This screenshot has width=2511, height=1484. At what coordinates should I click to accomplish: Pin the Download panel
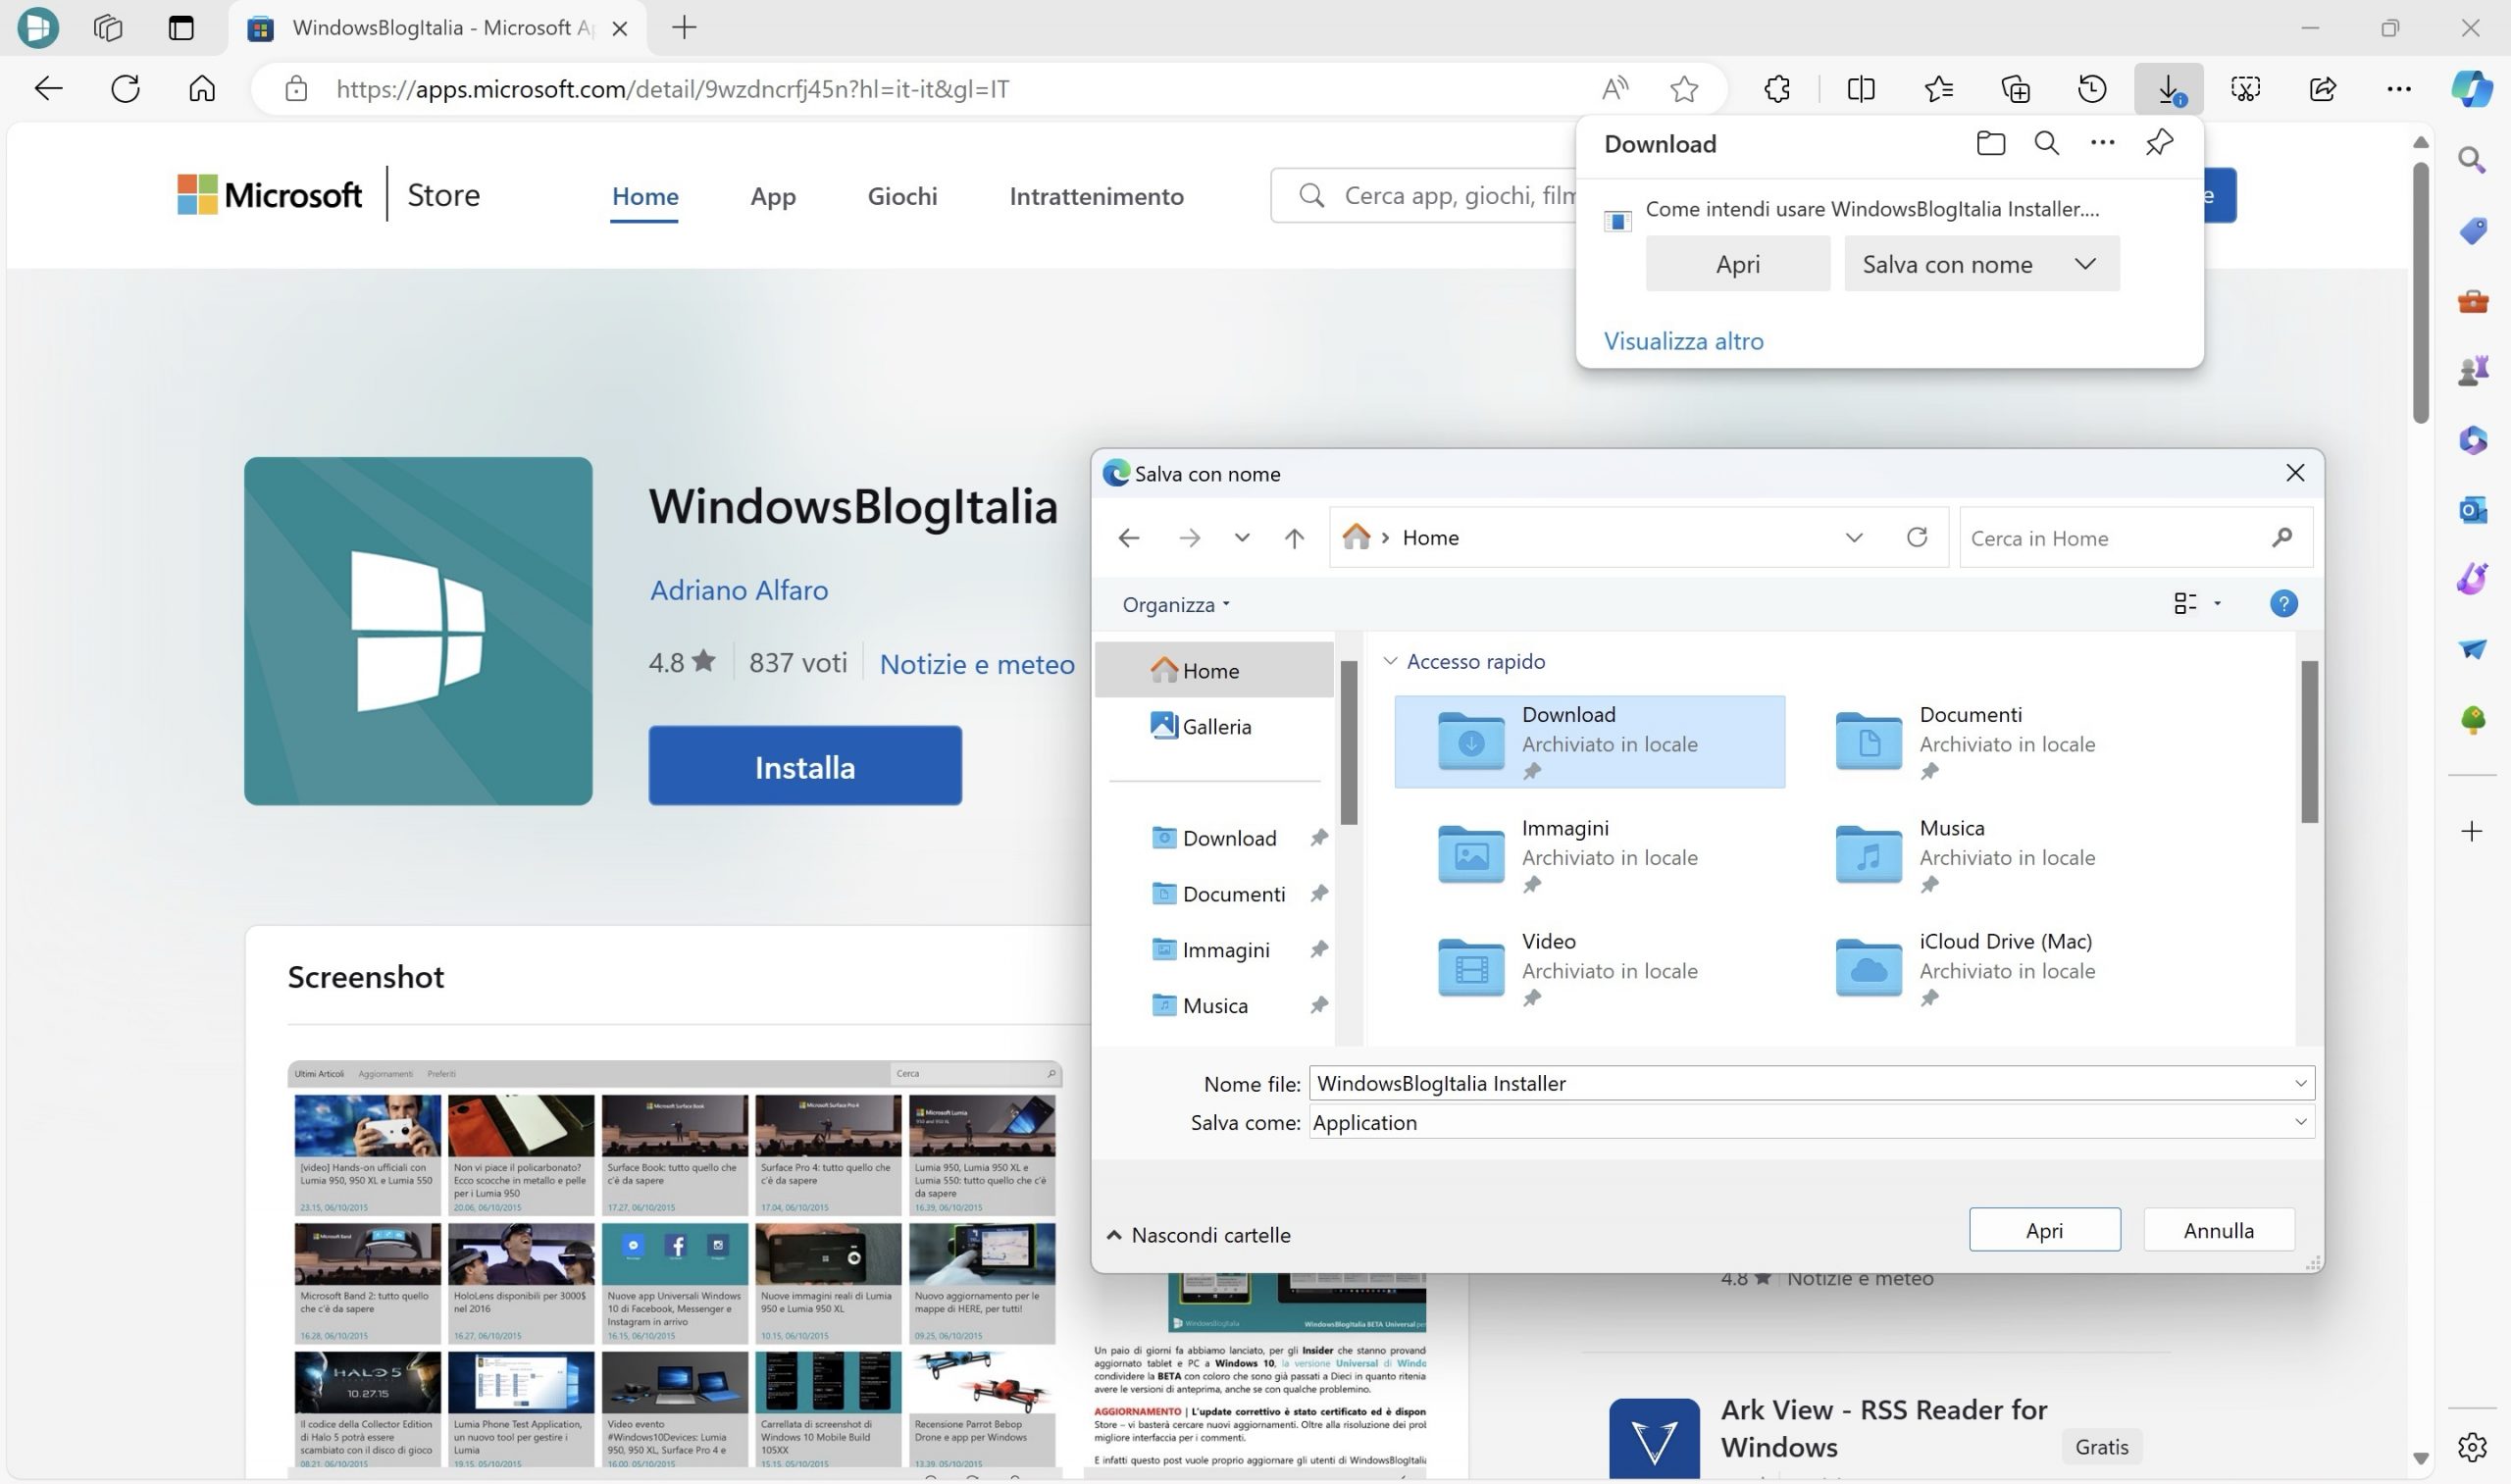coord(2159,143)
